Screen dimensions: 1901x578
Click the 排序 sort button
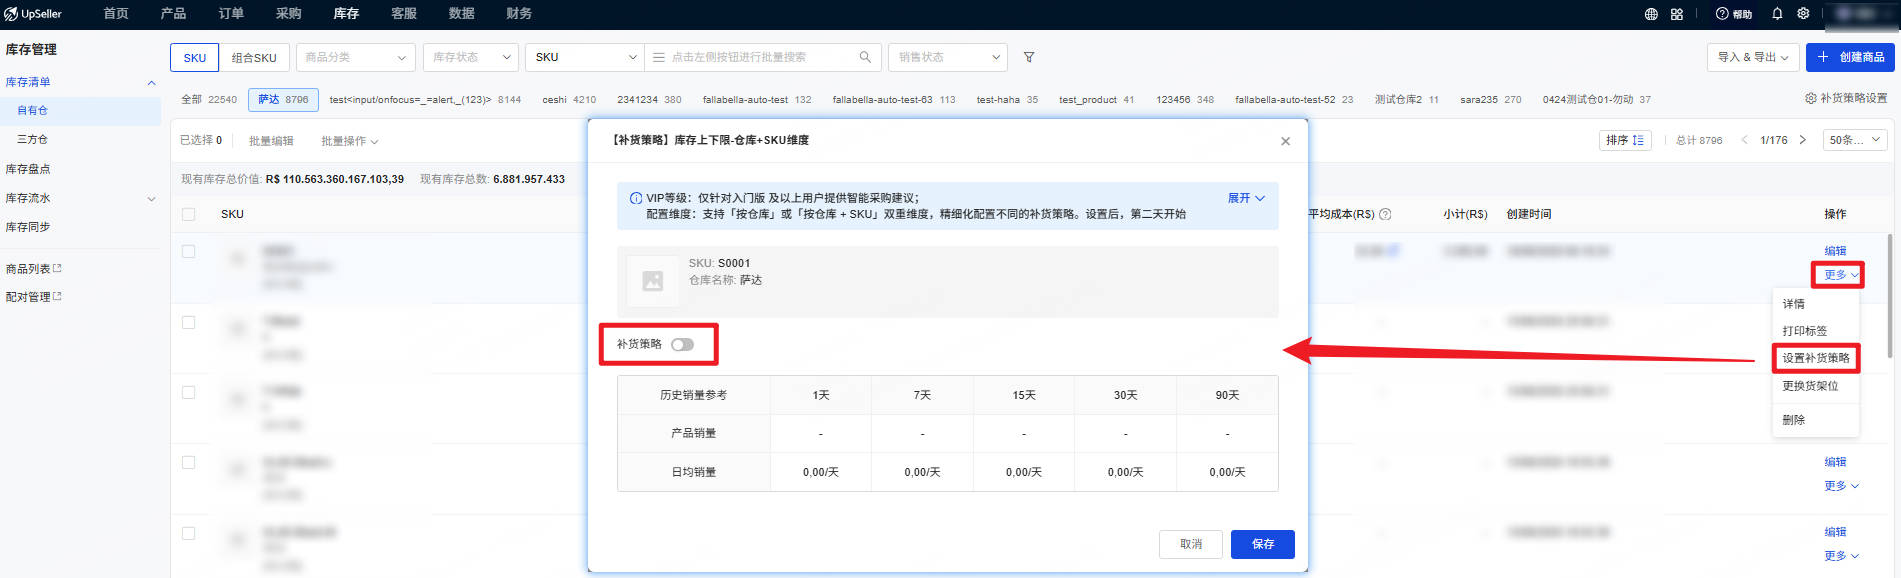(x=1625, y=140)
